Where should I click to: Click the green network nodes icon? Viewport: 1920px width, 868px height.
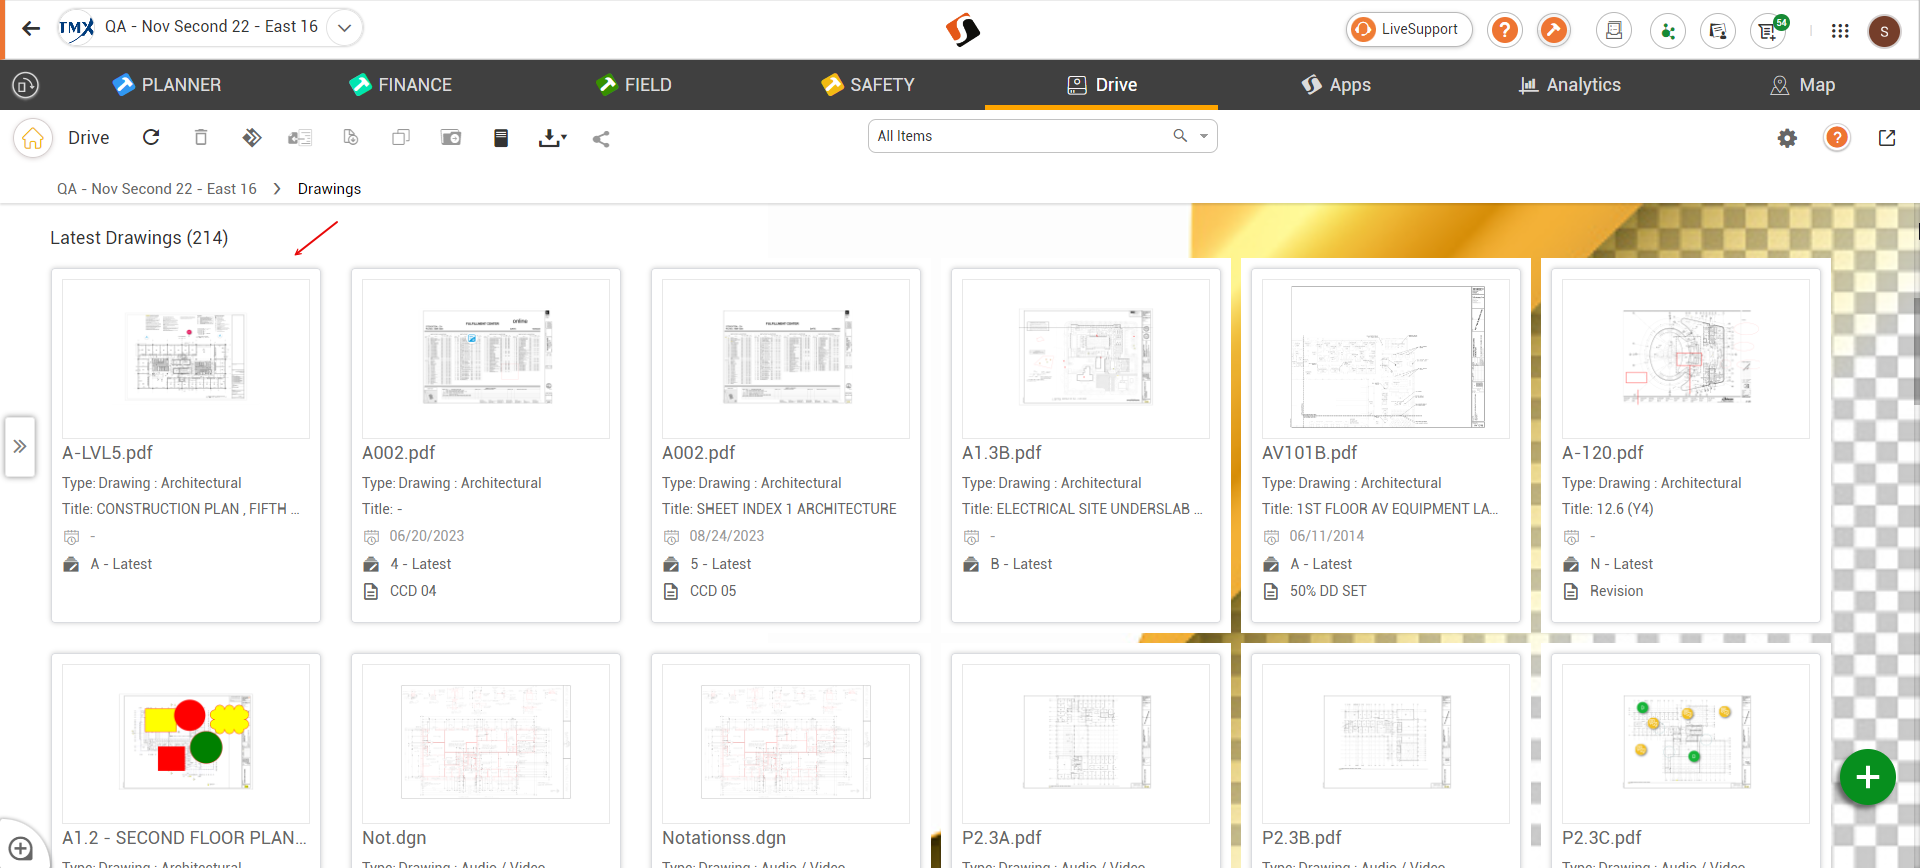[1667, 31]
